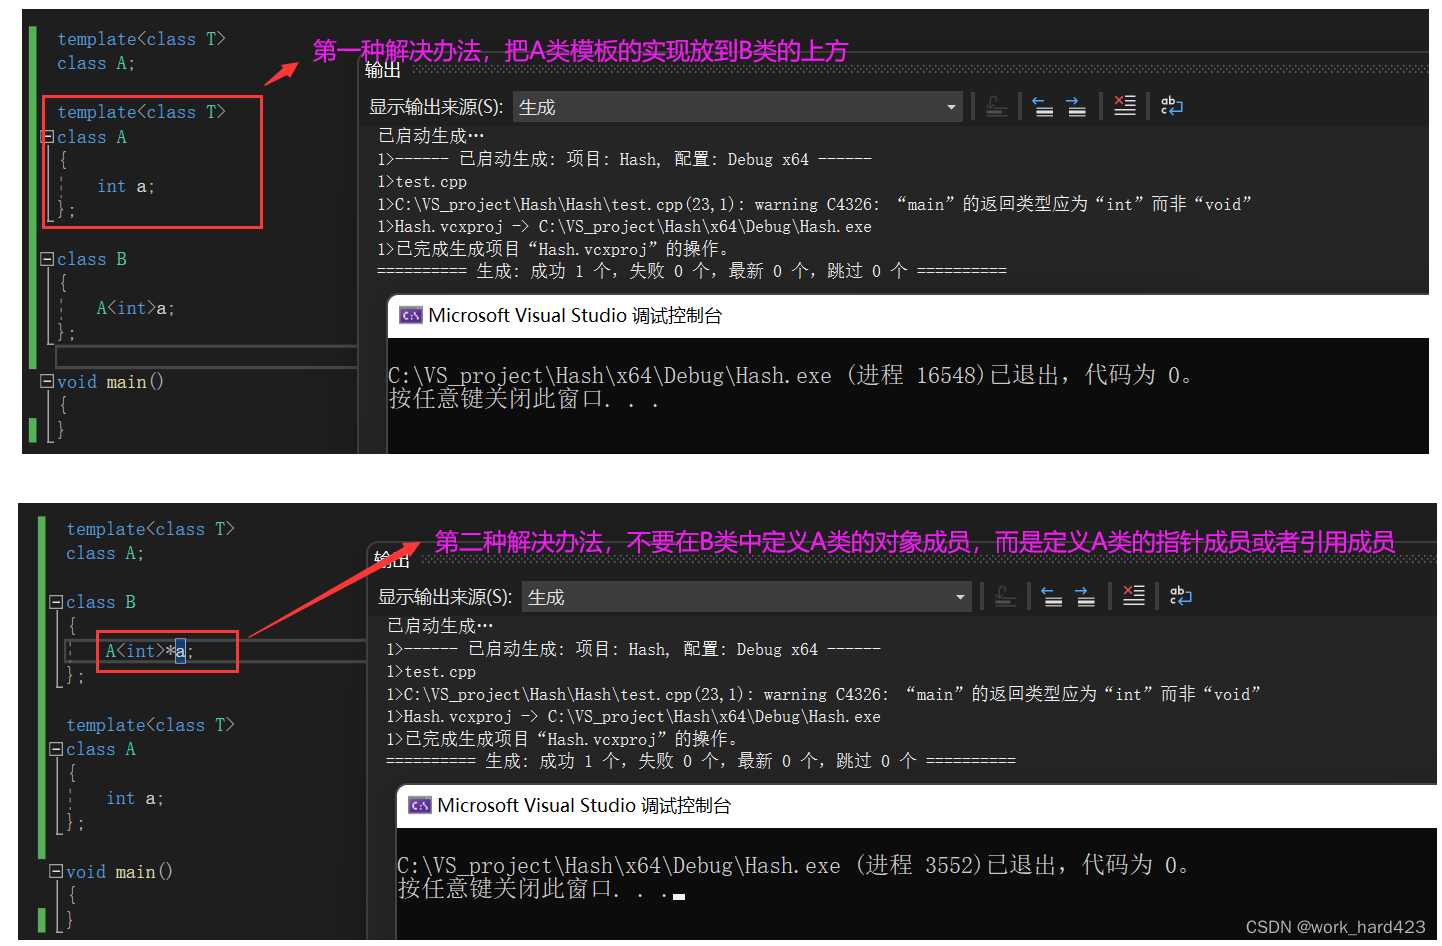Viewport: 1442px width, 946px height.
Task: Click the 'A<int>a;' code line
Action: click(135, 308)
